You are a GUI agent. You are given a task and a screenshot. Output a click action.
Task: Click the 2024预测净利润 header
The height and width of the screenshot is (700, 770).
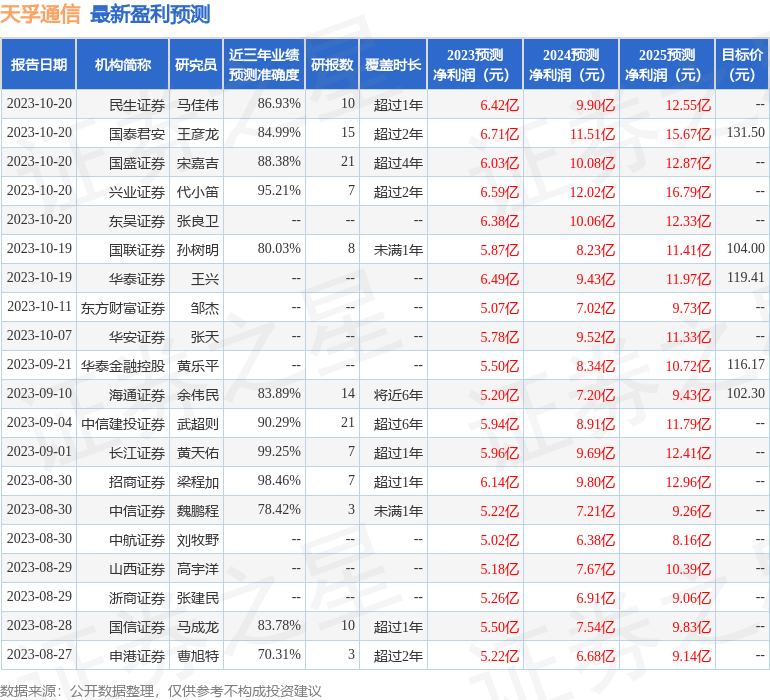(571, 64)
